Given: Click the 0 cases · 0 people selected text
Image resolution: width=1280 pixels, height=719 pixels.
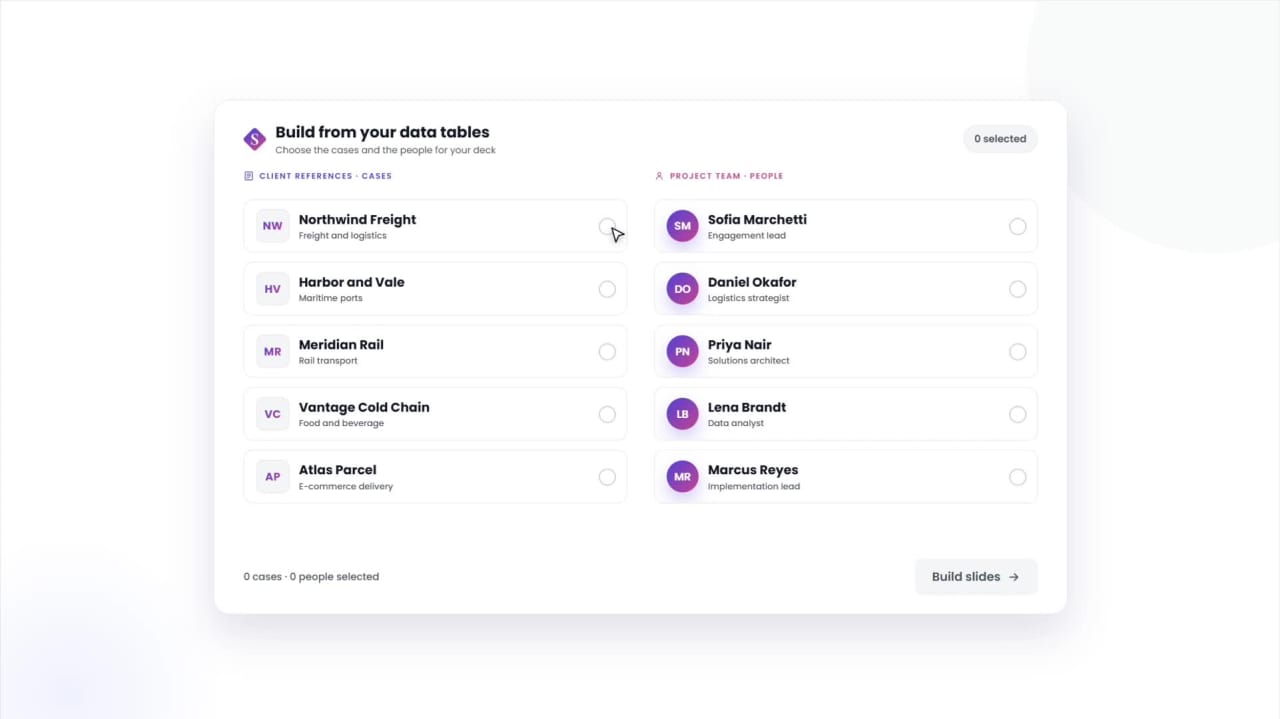Looking at the screenshot, I should [311, 577].
